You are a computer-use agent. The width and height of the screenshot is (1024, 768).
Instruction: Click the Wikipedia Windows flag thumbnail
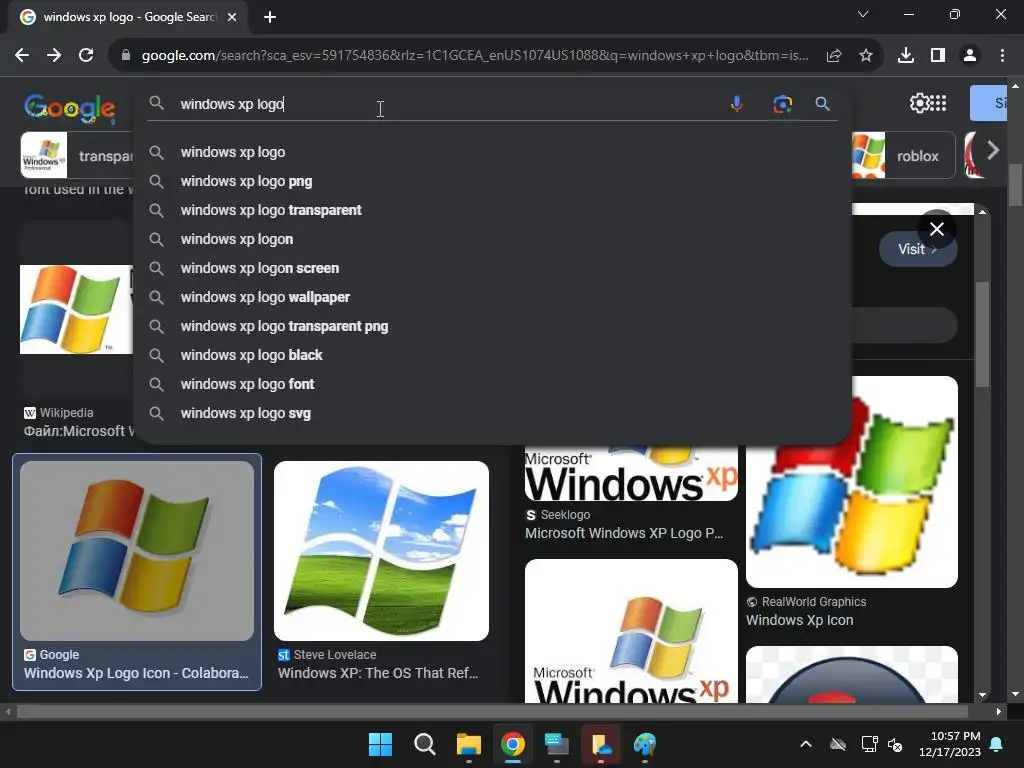(76, 309)
